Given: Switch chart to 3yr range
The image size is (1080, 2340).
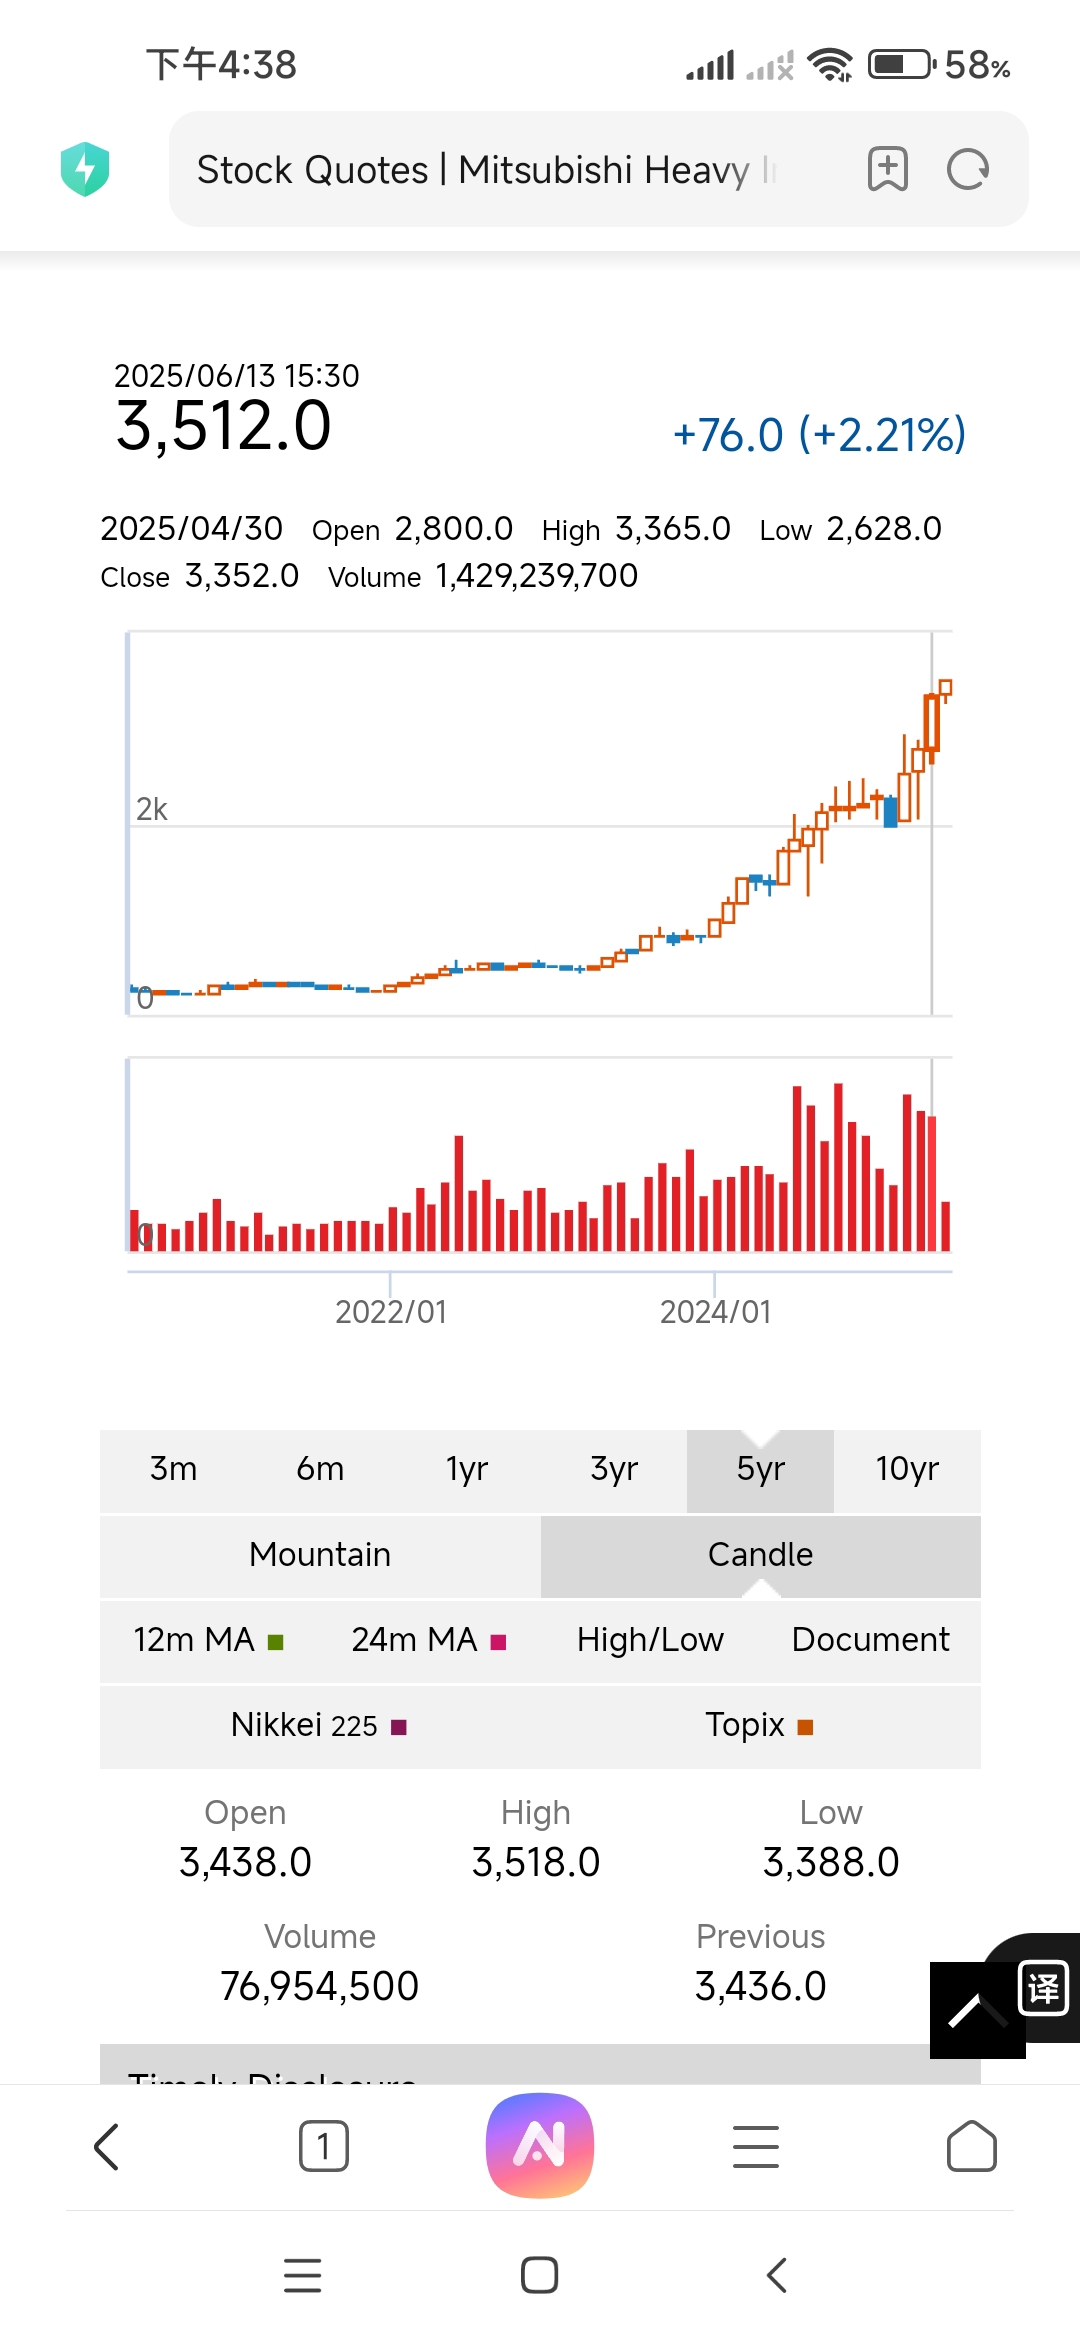Looking at the screenshot, I should coord(614,1469).
